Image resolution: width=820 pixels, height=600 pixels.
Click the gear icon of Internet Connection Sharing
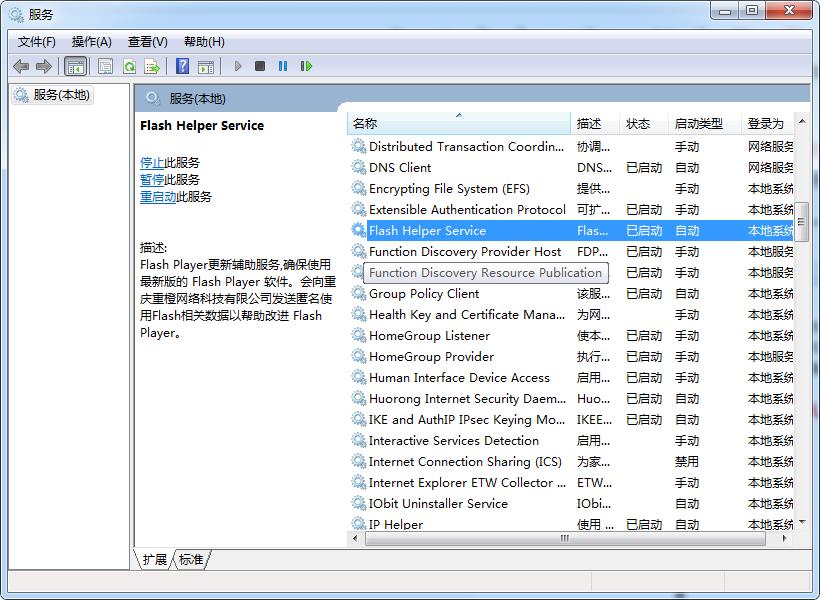tap(358, 461)
